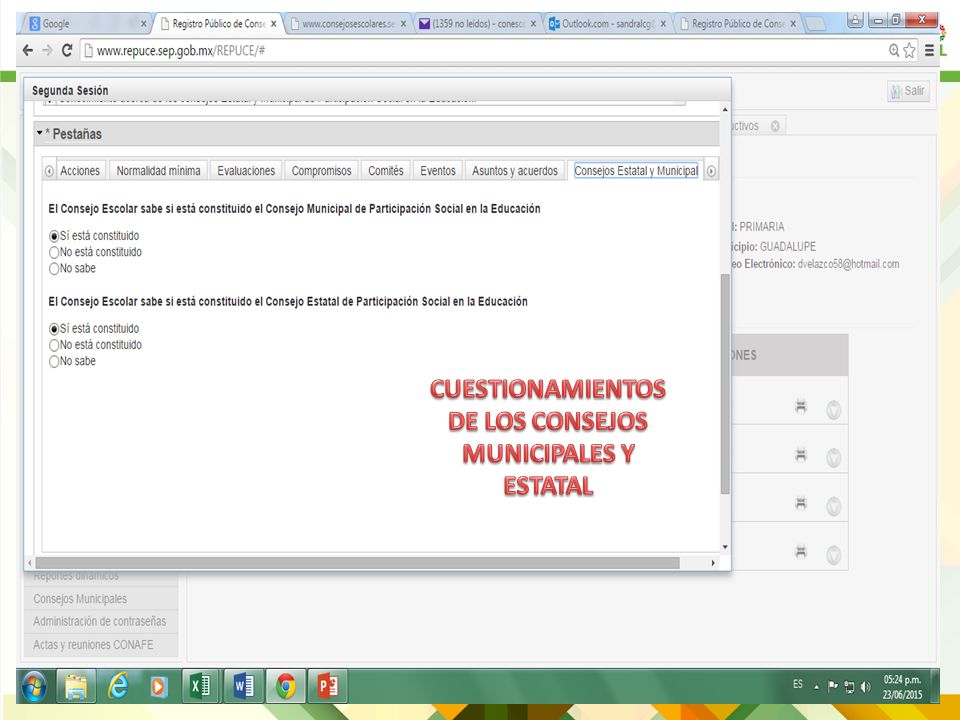Close the 'ctivos' background tab with its x
The height and width of the screenshot is (720, 960).
775,126
